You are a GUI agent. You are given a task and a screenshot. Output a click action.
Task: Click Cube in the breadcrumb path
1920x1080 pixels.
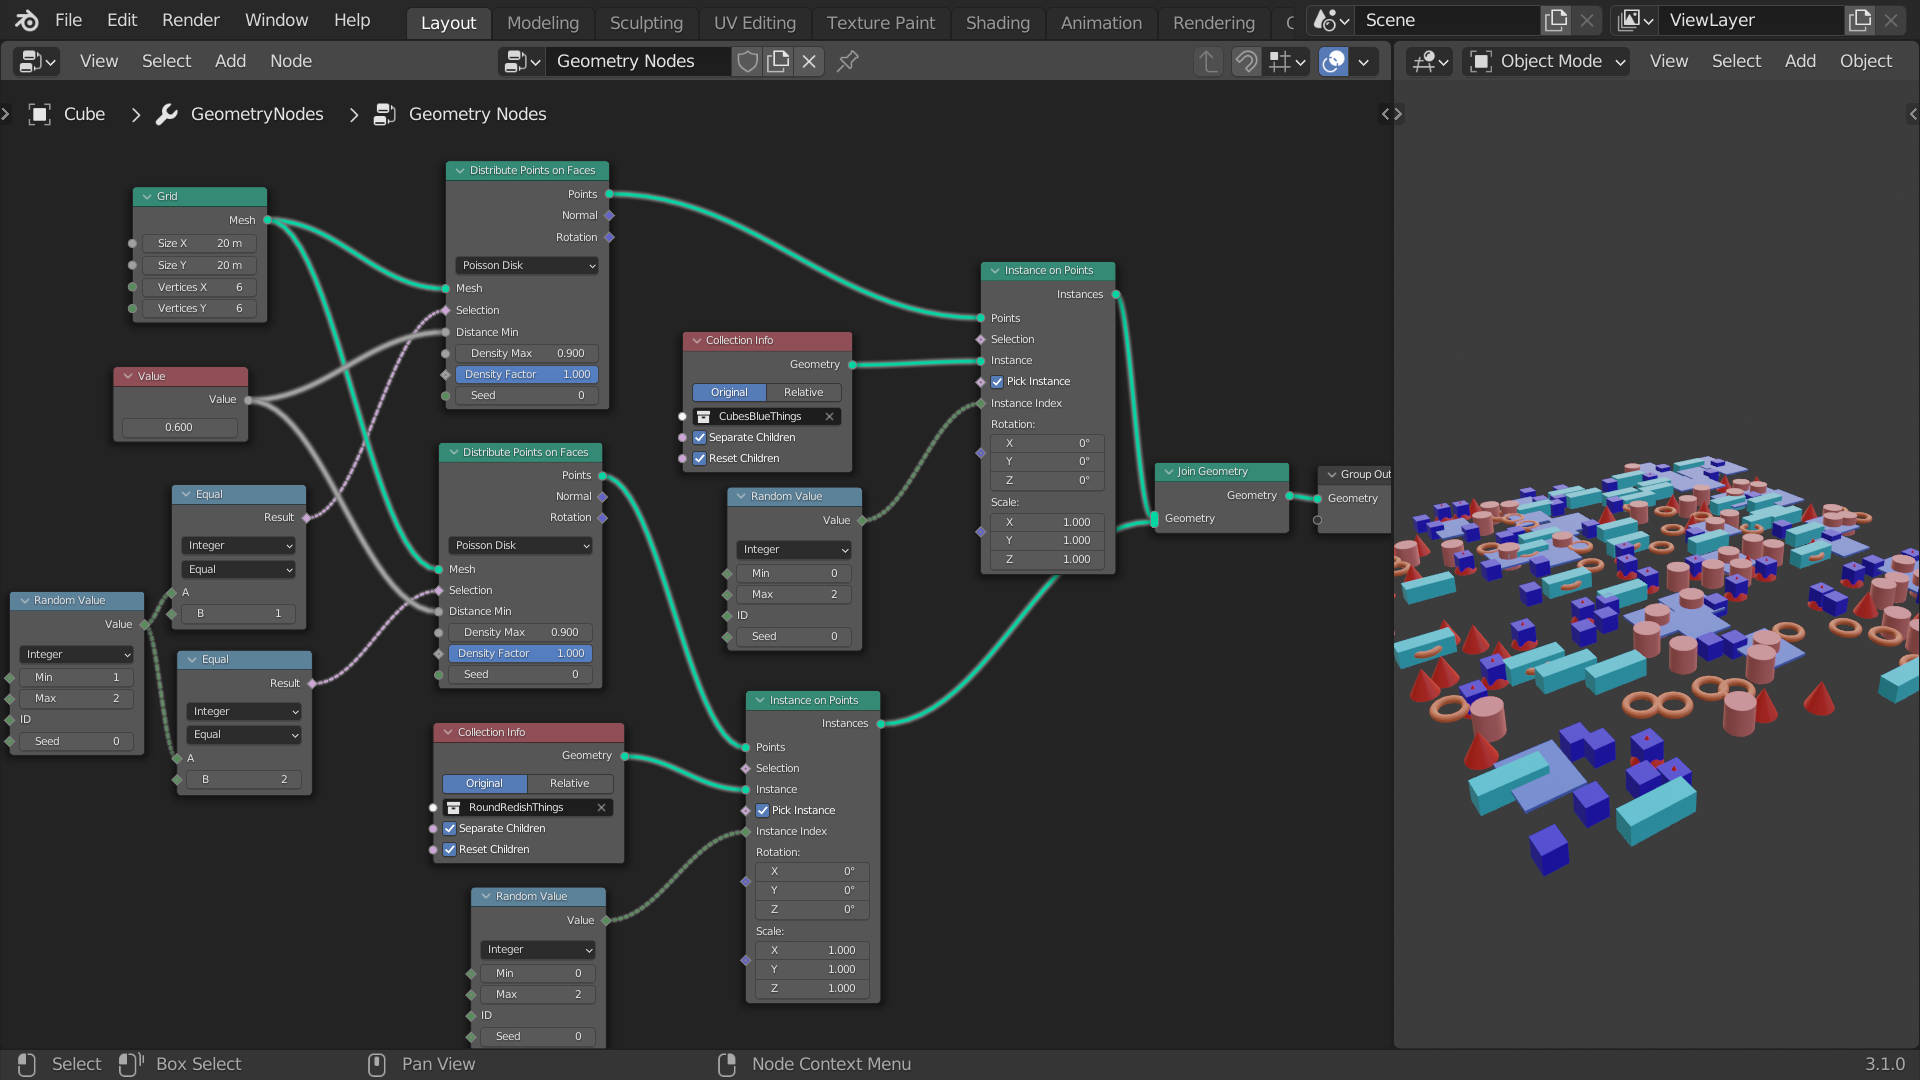click(84, 114)
